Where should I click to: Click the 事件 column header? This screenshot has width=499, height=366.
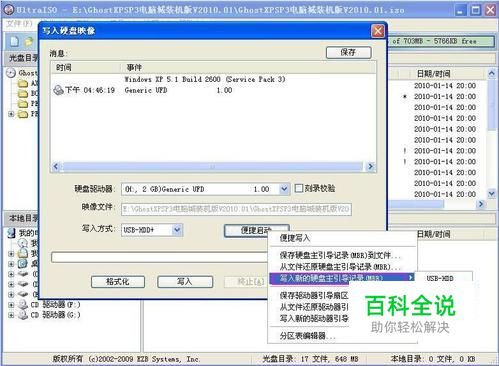click(x=248, y=68)
